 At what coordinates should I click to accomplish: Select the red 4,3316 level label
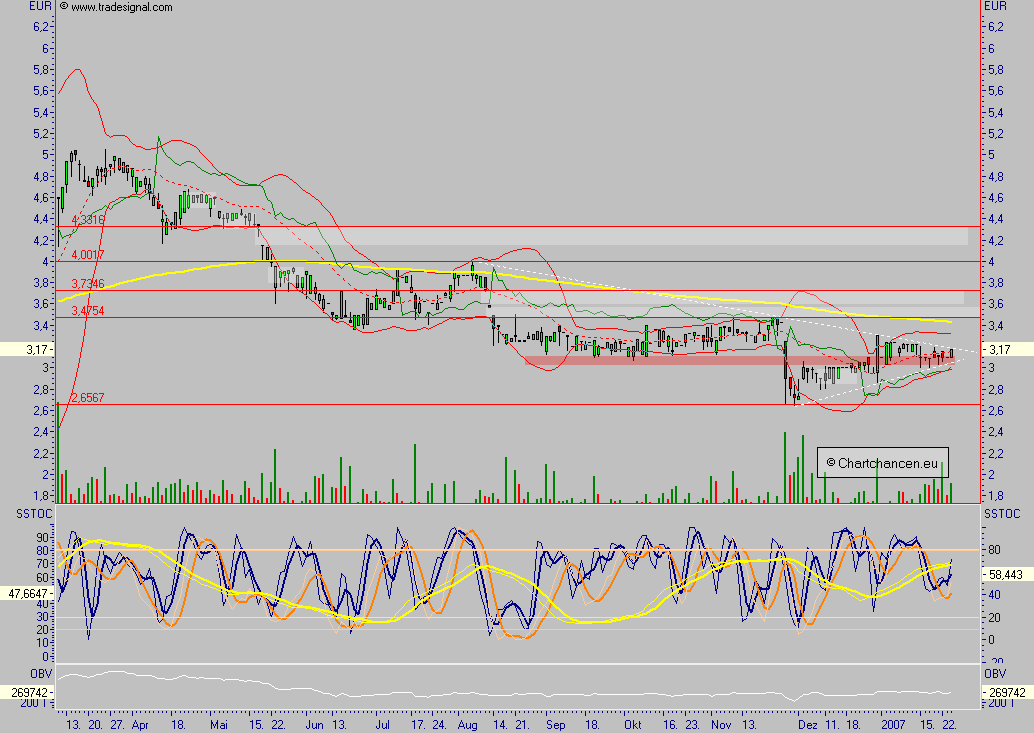coord(88,220)
